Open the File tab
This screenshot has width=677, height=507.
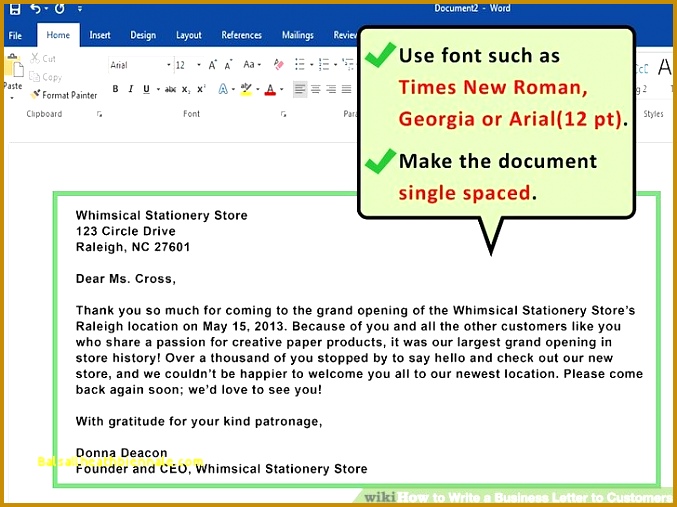[16, 35]
